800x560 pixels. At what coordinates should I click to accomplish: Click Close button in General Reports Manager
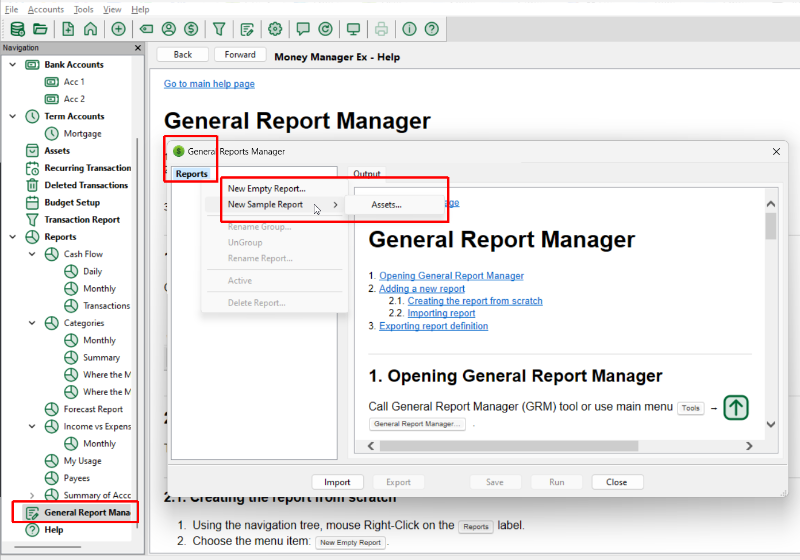(617, 482)
